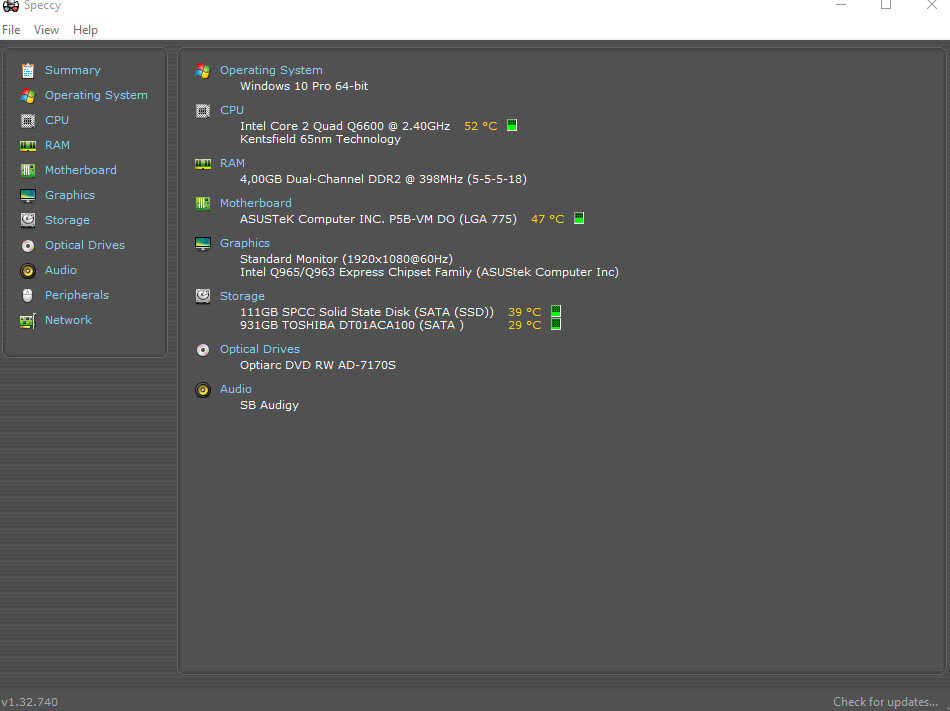This screenshot has height=711, width=950.
Task: Click the Motherboard heading link in summary
Action: click(255, 203)
